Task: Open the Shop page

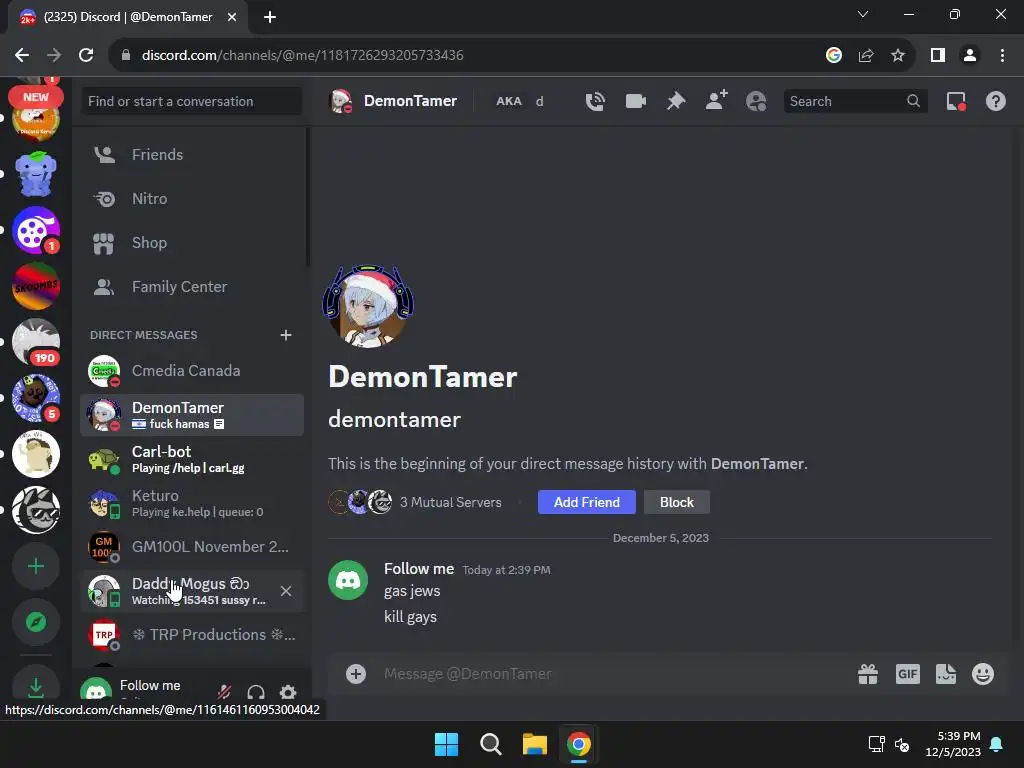Action: click(x=192, y=243)
